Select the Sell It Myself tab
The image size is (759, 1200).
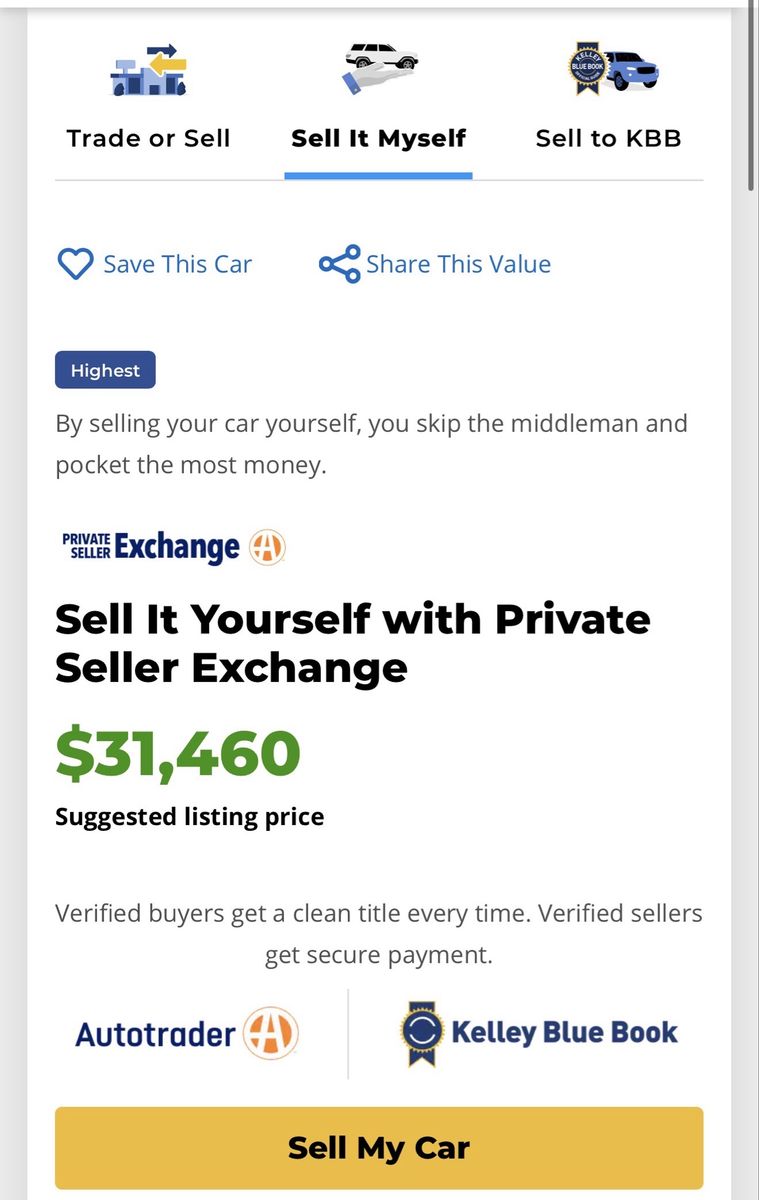tap(378, 138)
